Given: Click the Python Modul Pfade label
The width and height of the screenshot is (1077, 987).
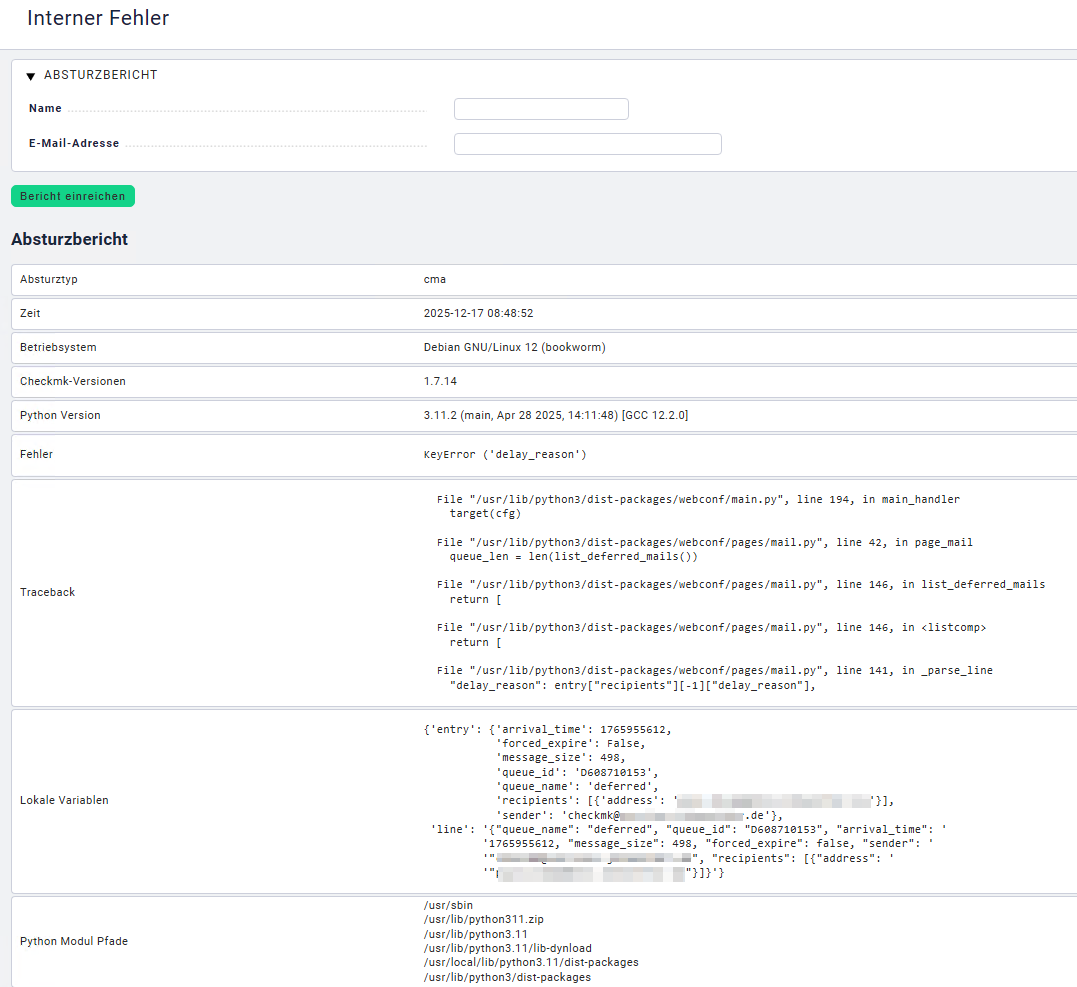Looking at the screenshot, I should (x=74, y=942).
